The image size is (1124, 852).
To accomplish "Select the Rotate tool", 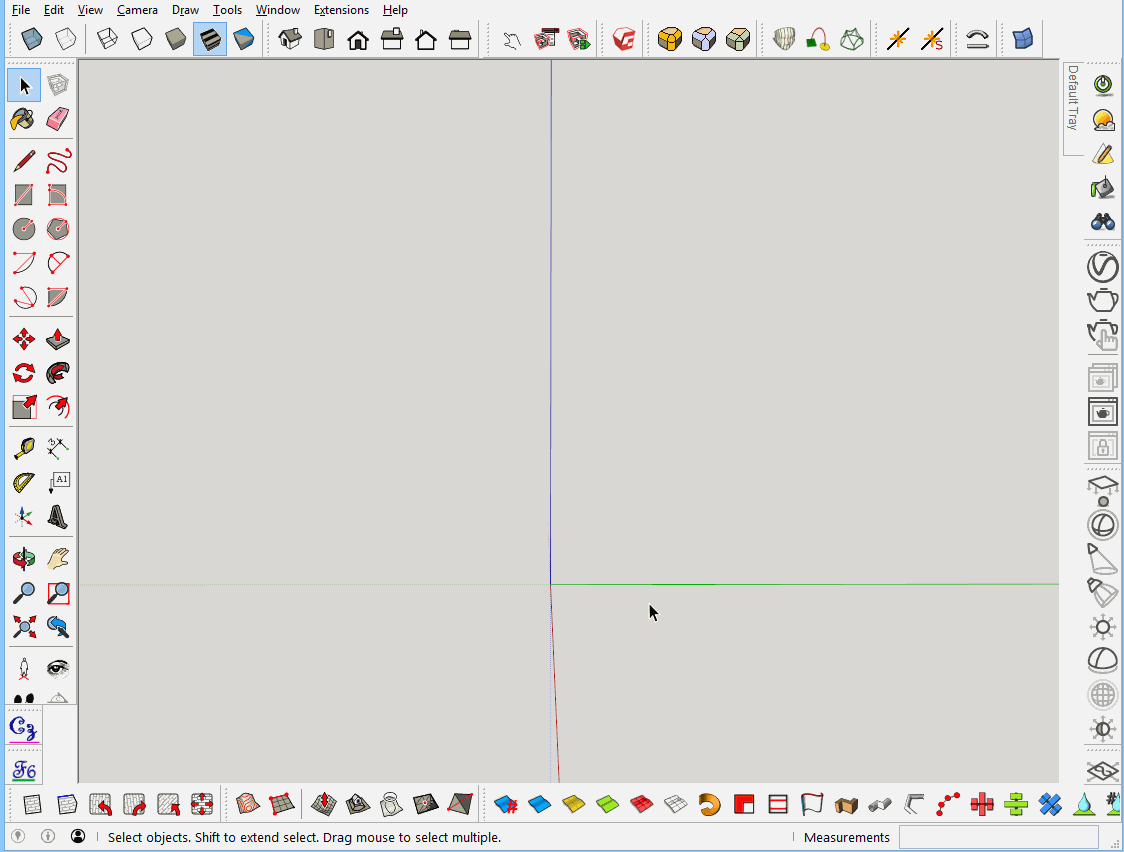I will click(x=23, y=373).
